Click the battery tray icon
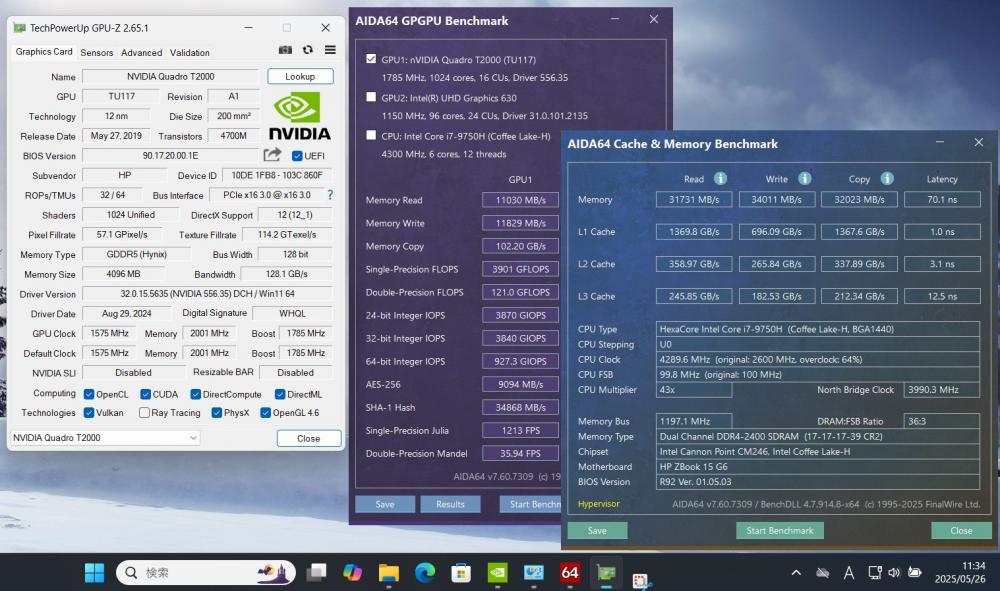This screenshot has height=591, width=1000. point(915,573)
